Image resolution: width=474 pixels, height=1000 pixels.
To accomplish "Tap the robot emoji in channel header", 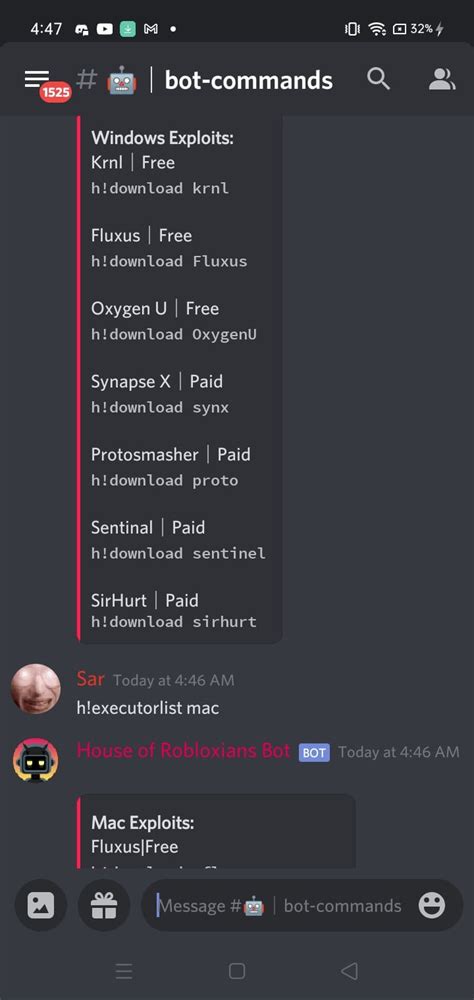I will [x=122, y=80].
